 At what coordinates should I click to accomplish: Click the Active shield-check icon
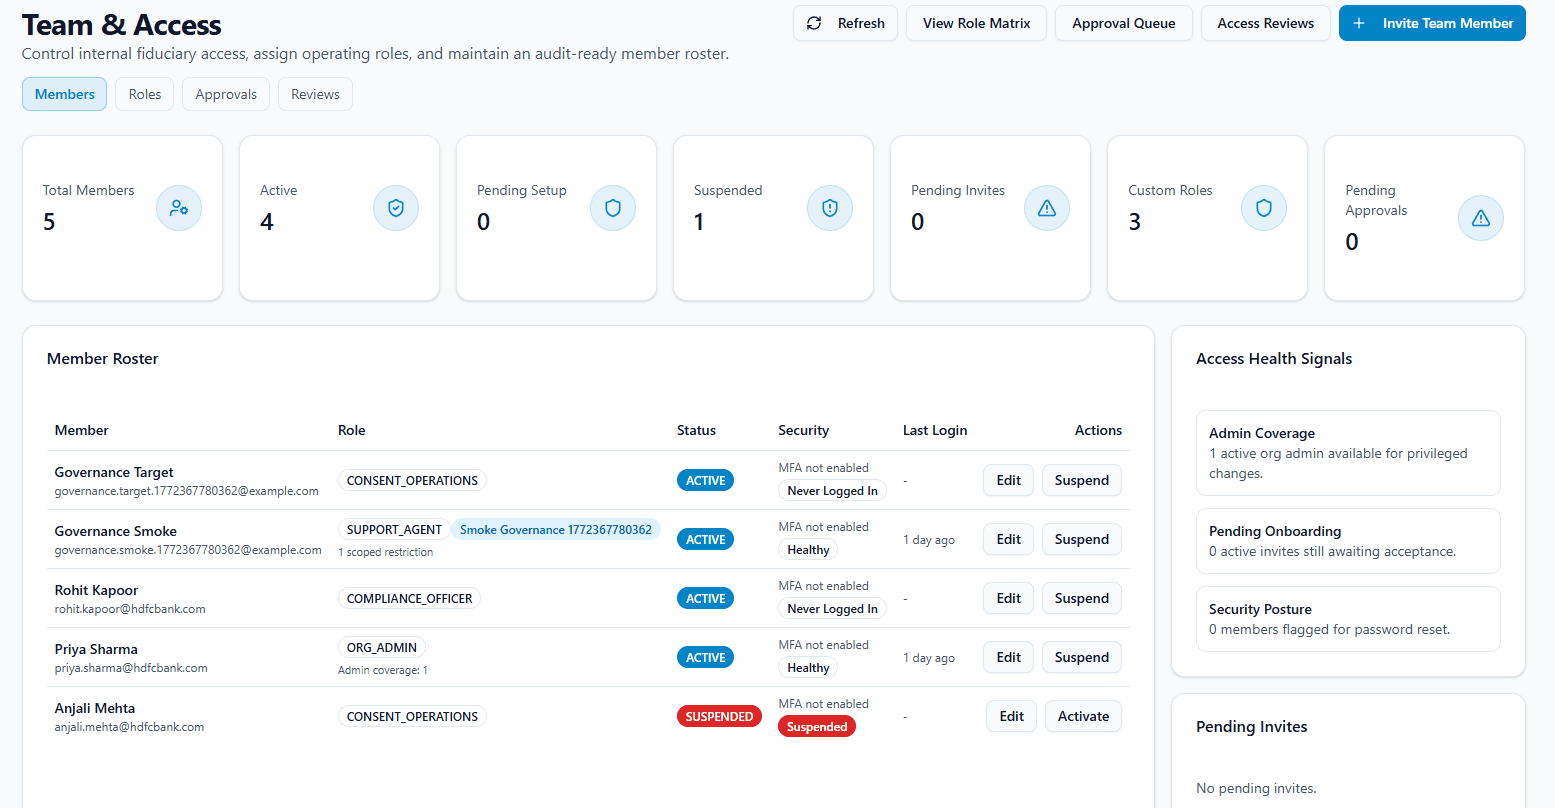[396, 208]
